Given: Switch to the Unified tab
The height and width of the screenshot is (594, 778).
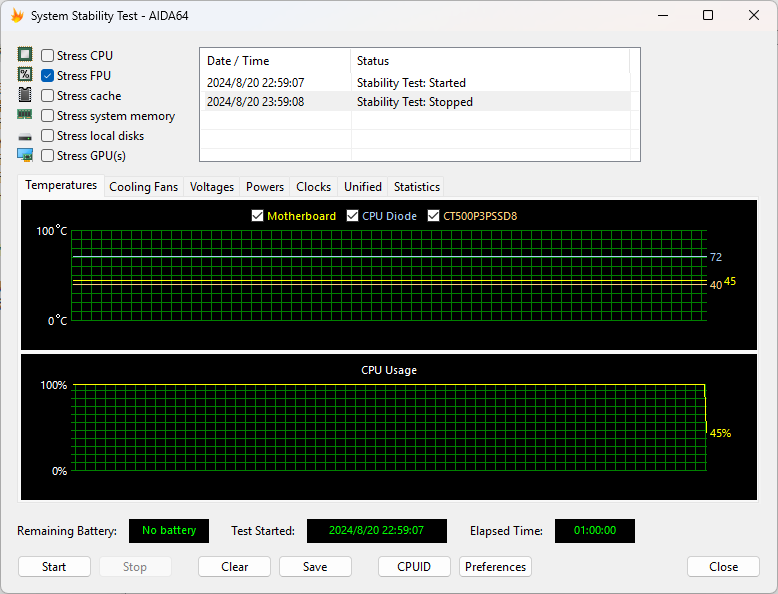Looking at the screenshot, I should click(363, 187).
